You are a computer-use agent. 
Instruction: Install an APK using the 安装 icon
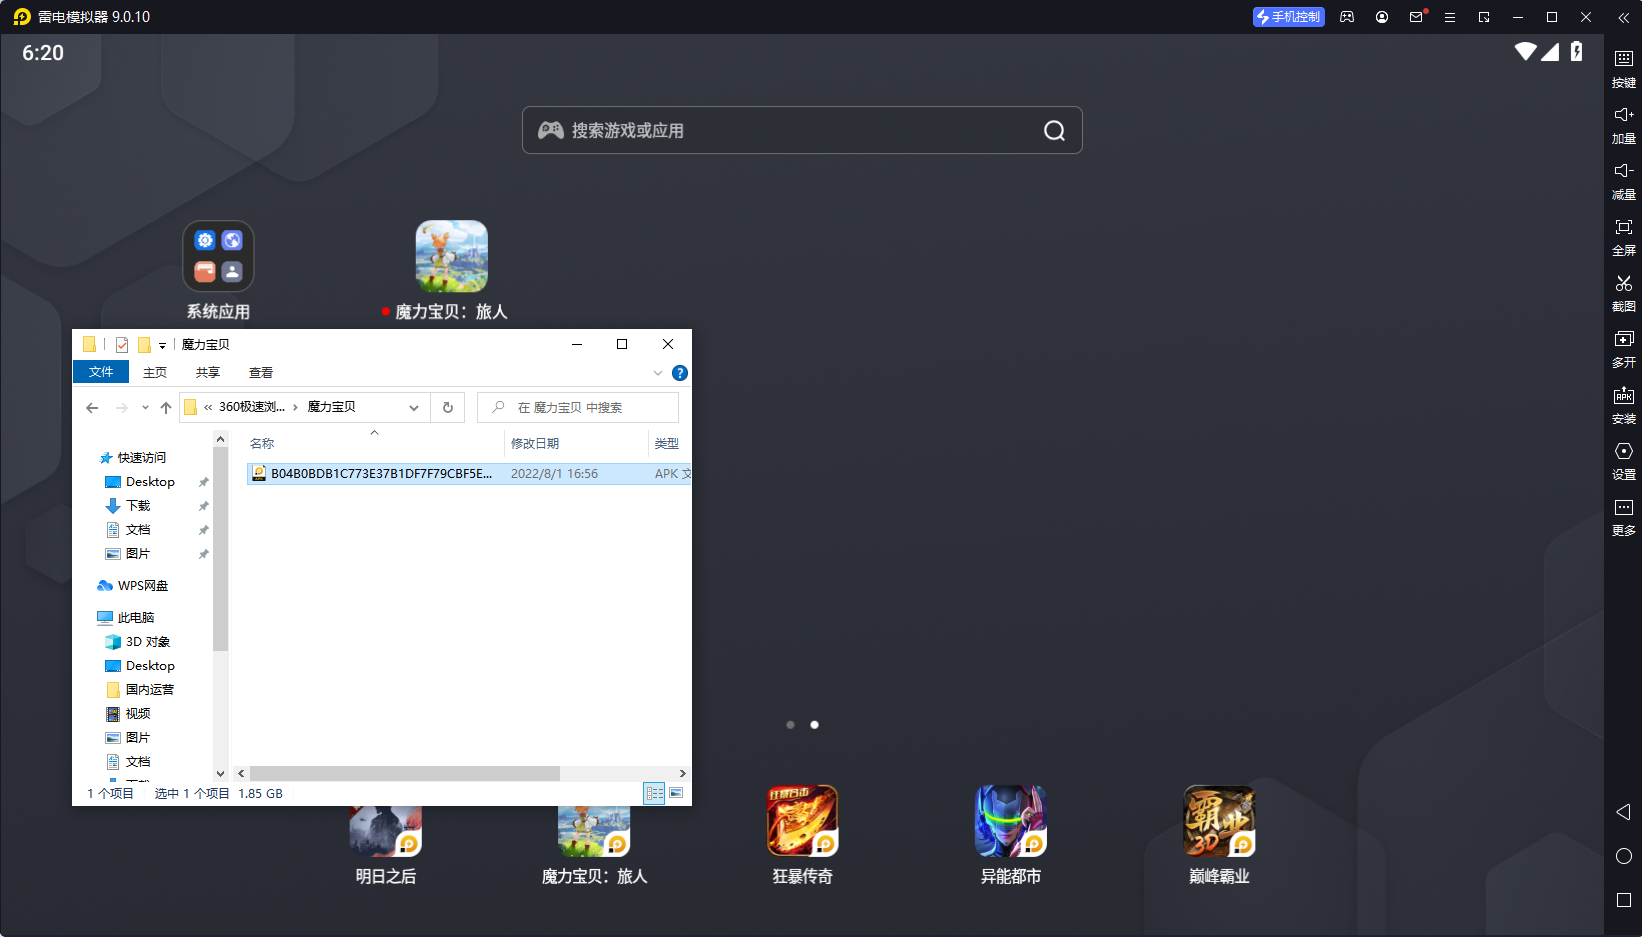[x=1623, y=404]
